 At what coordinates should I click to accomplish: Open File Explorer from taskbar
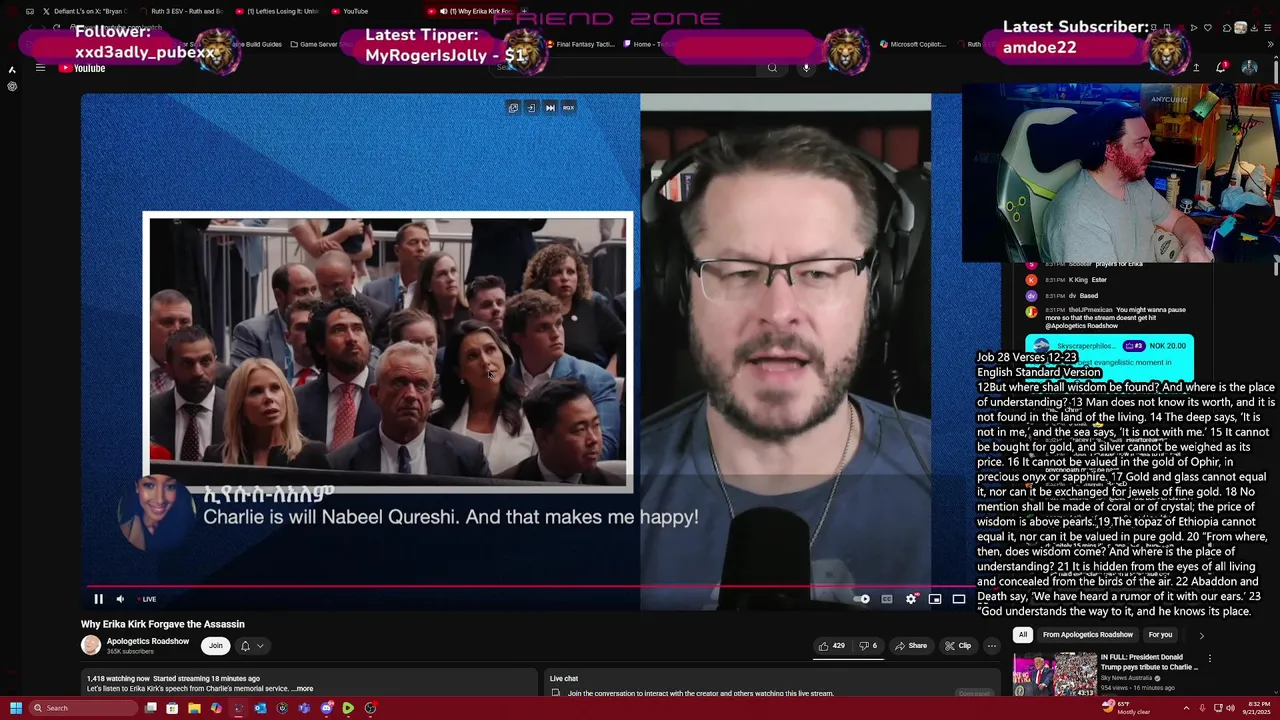tap(194, 708)
